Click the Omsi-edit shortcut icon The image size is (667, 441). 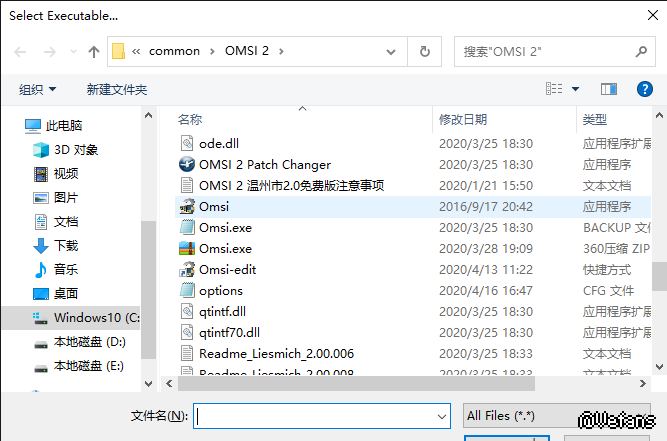click(187, 269)
